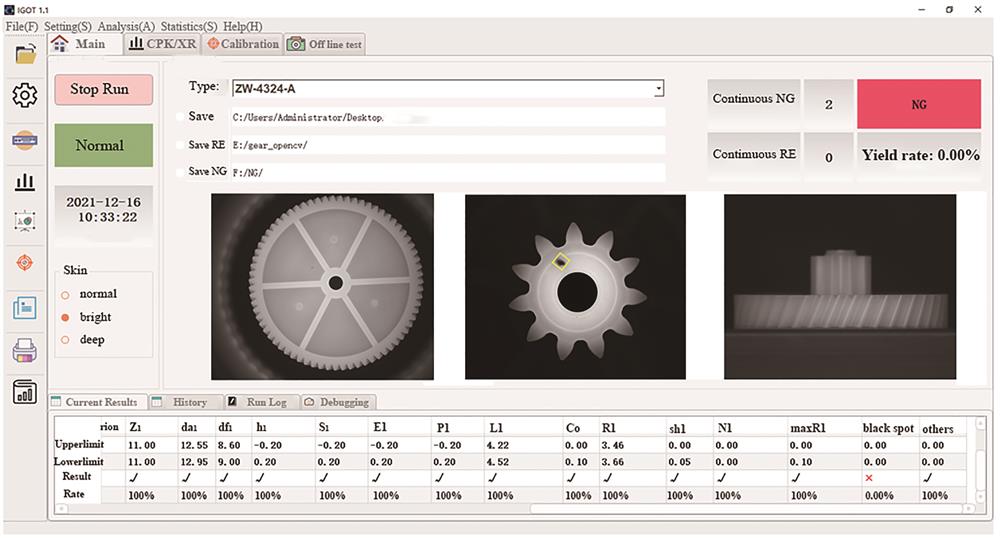Click the bar chart statistics sidebar icon
This screenshot has height=540, width=1000.
(25, 181)
